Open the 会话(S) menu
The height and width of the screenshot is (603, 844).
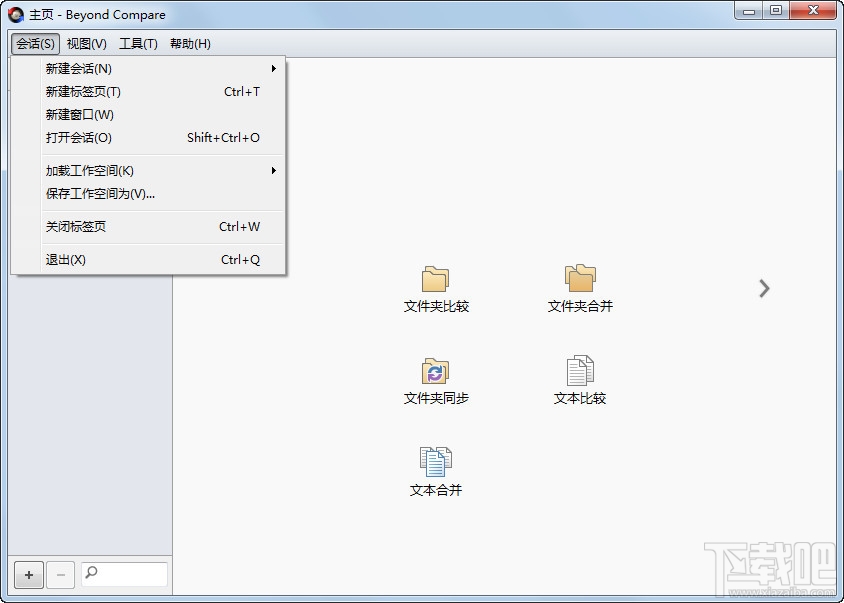pyautogui.click(x=35, y=44)
